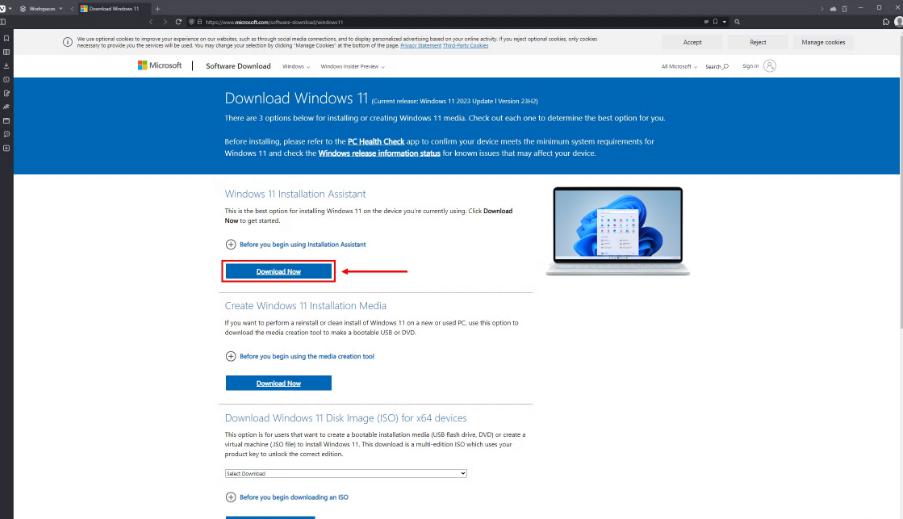Click the Windows 11 laptop image
This screenshot has width=903, height=519.
click(617, 231)
